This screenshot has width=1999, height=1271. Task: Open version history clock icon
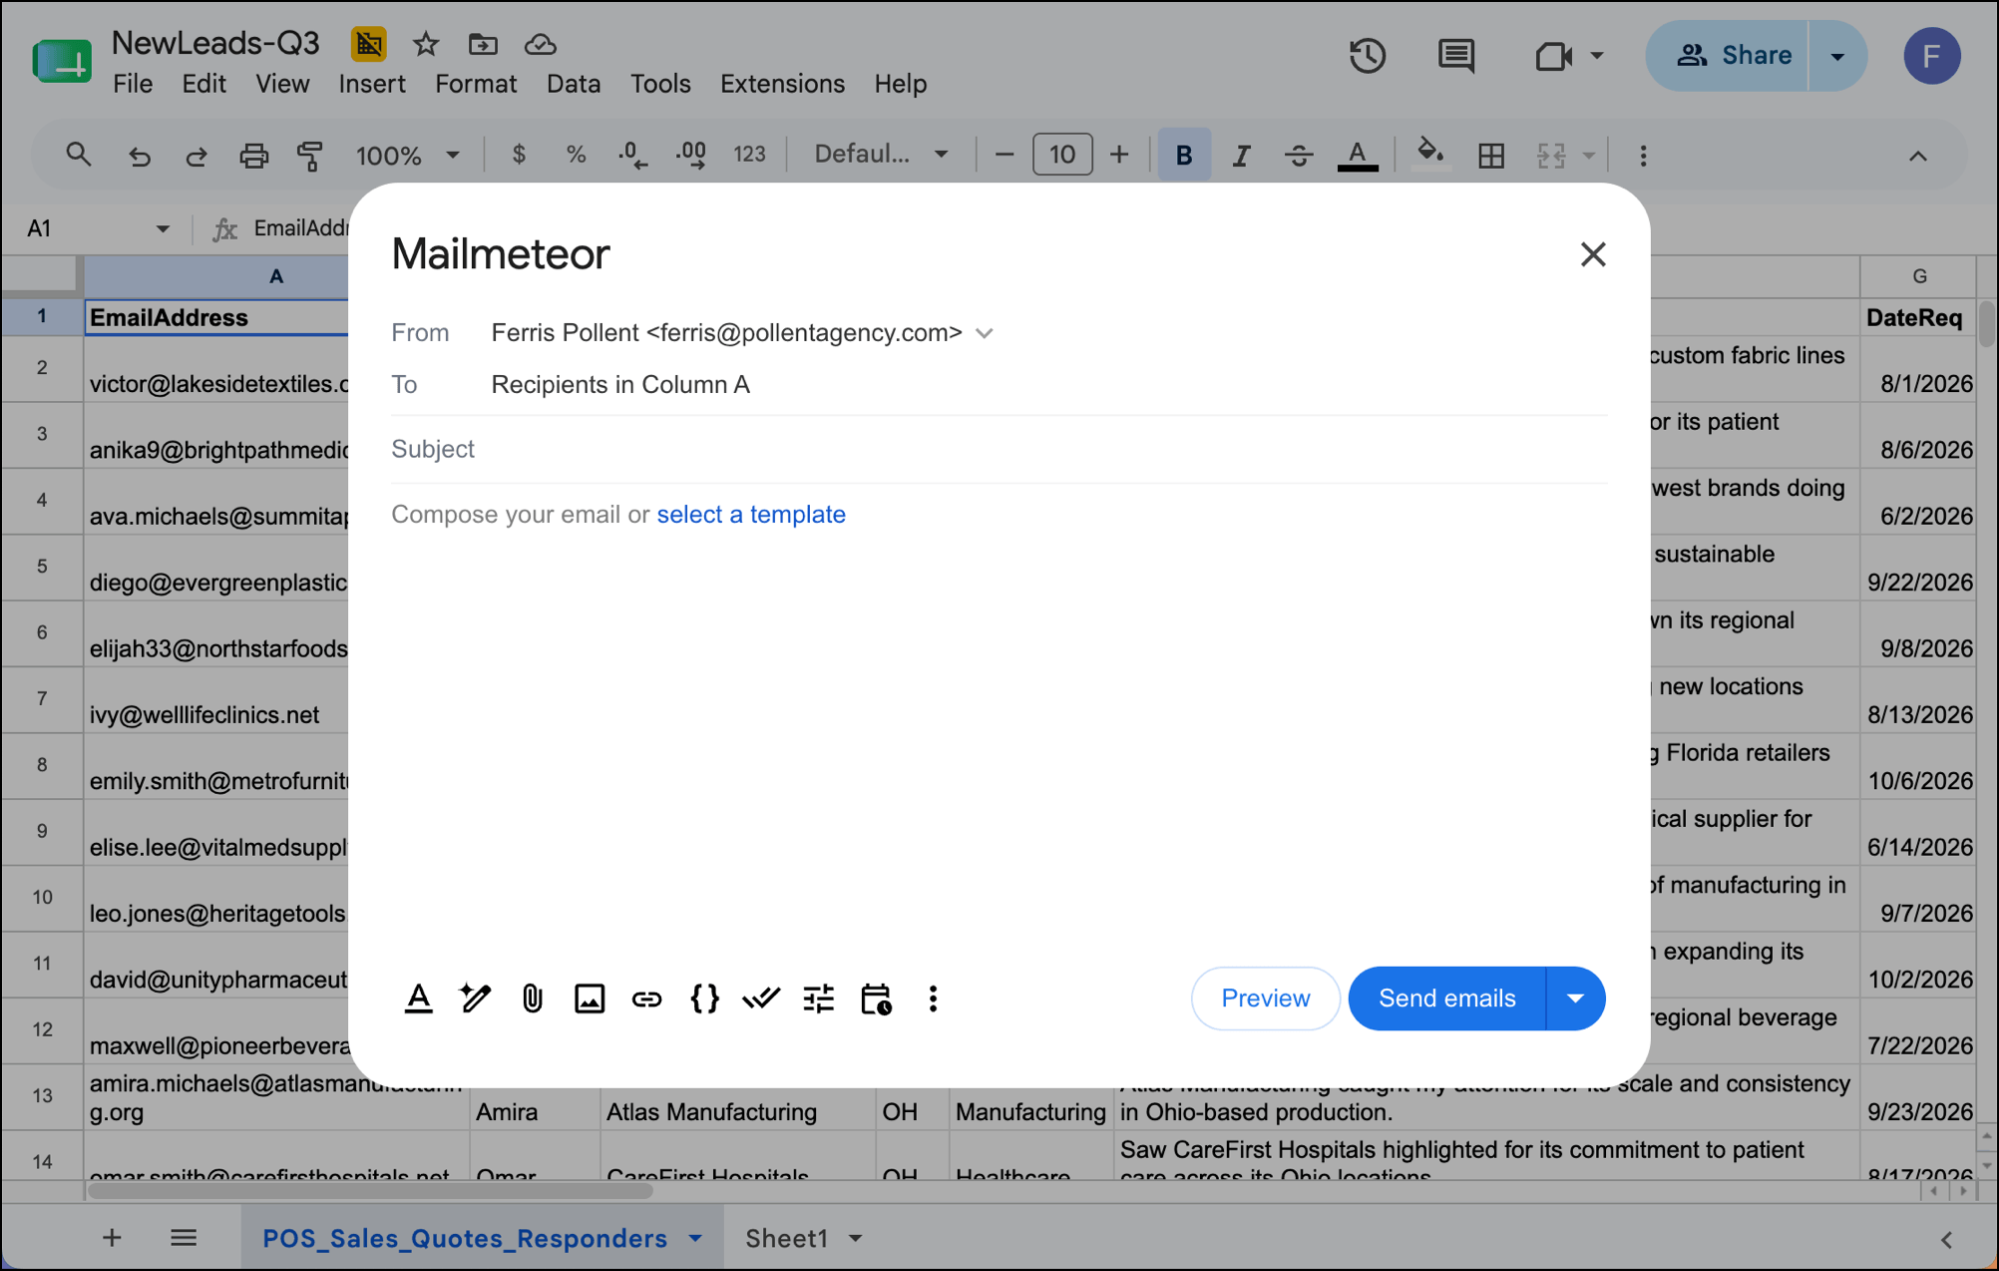click(x=1367, y=55)
